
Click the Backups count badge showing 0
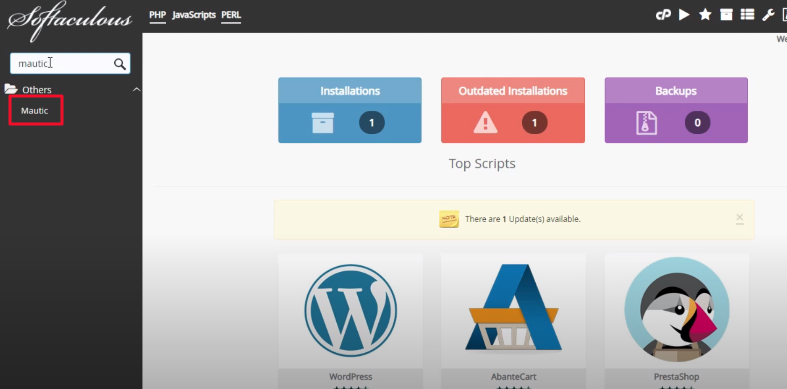tap(698, 123)
